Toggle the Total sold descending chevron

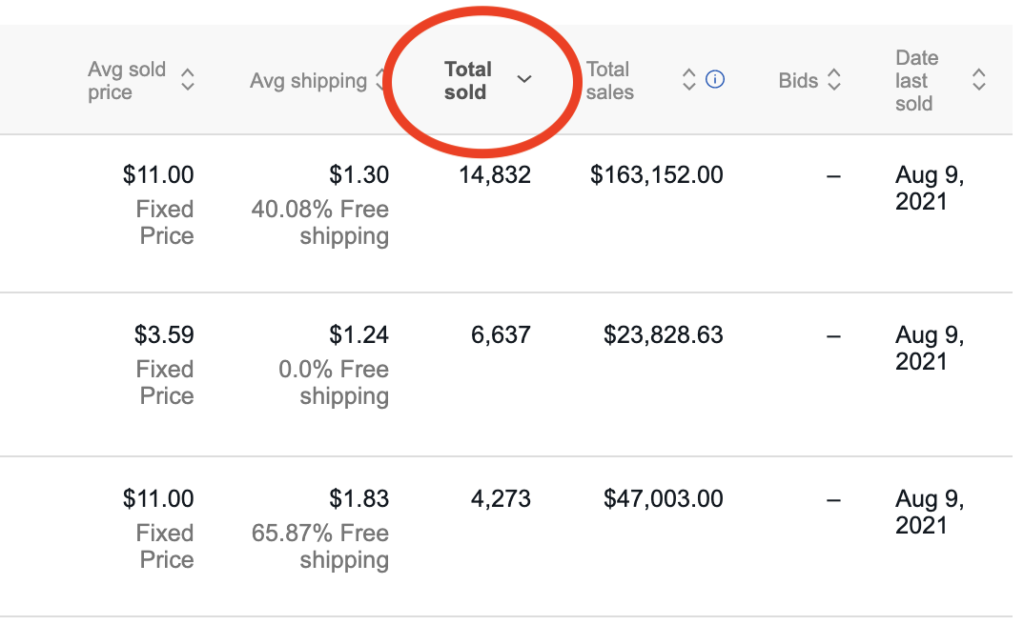pyautogui.click(x=524, y=80)
